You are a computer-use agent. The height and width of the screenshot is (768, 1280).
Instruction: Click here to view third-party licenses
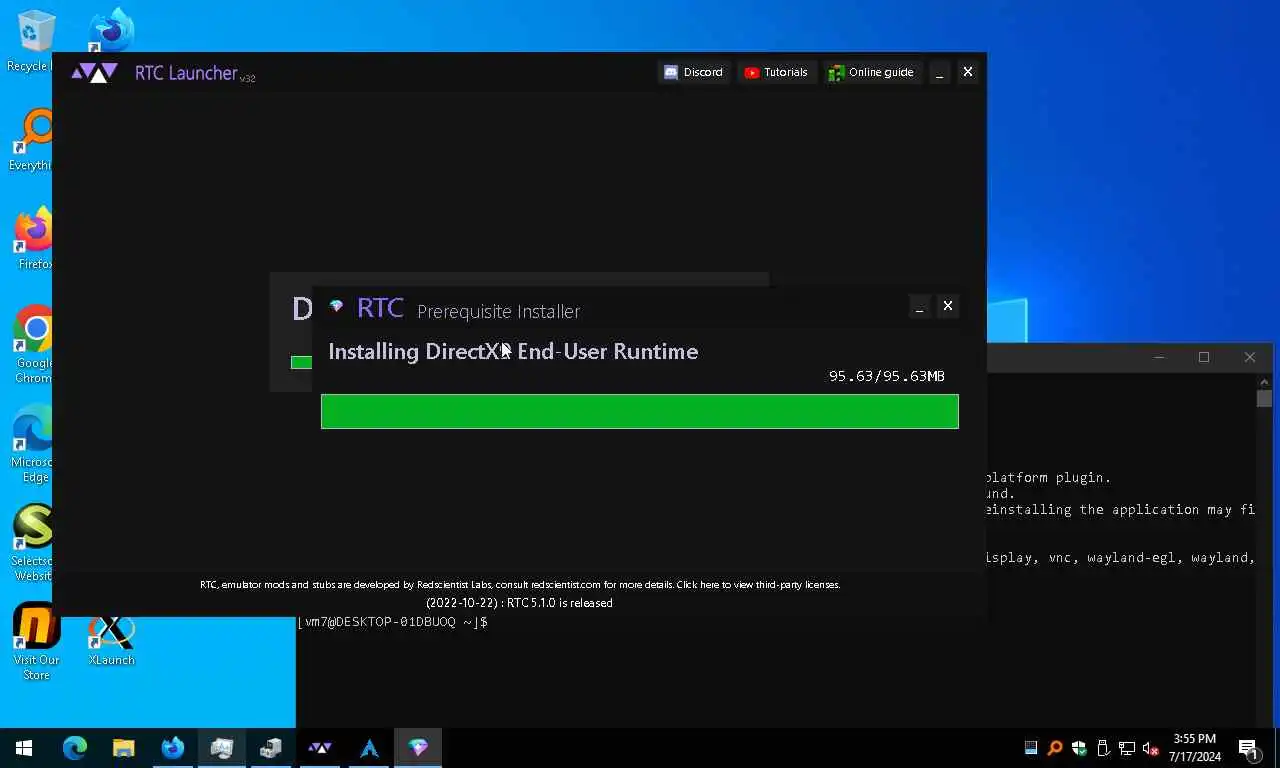[x=758, y=585]
